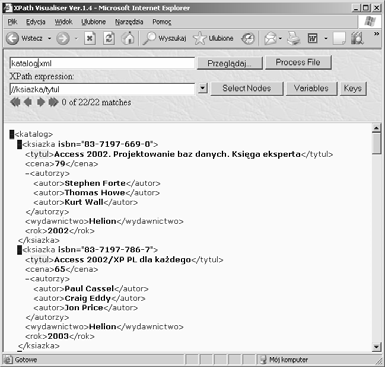
Task: Collapse ksiazka node isbn 83-7197-669-0
Action: [19, 144]
